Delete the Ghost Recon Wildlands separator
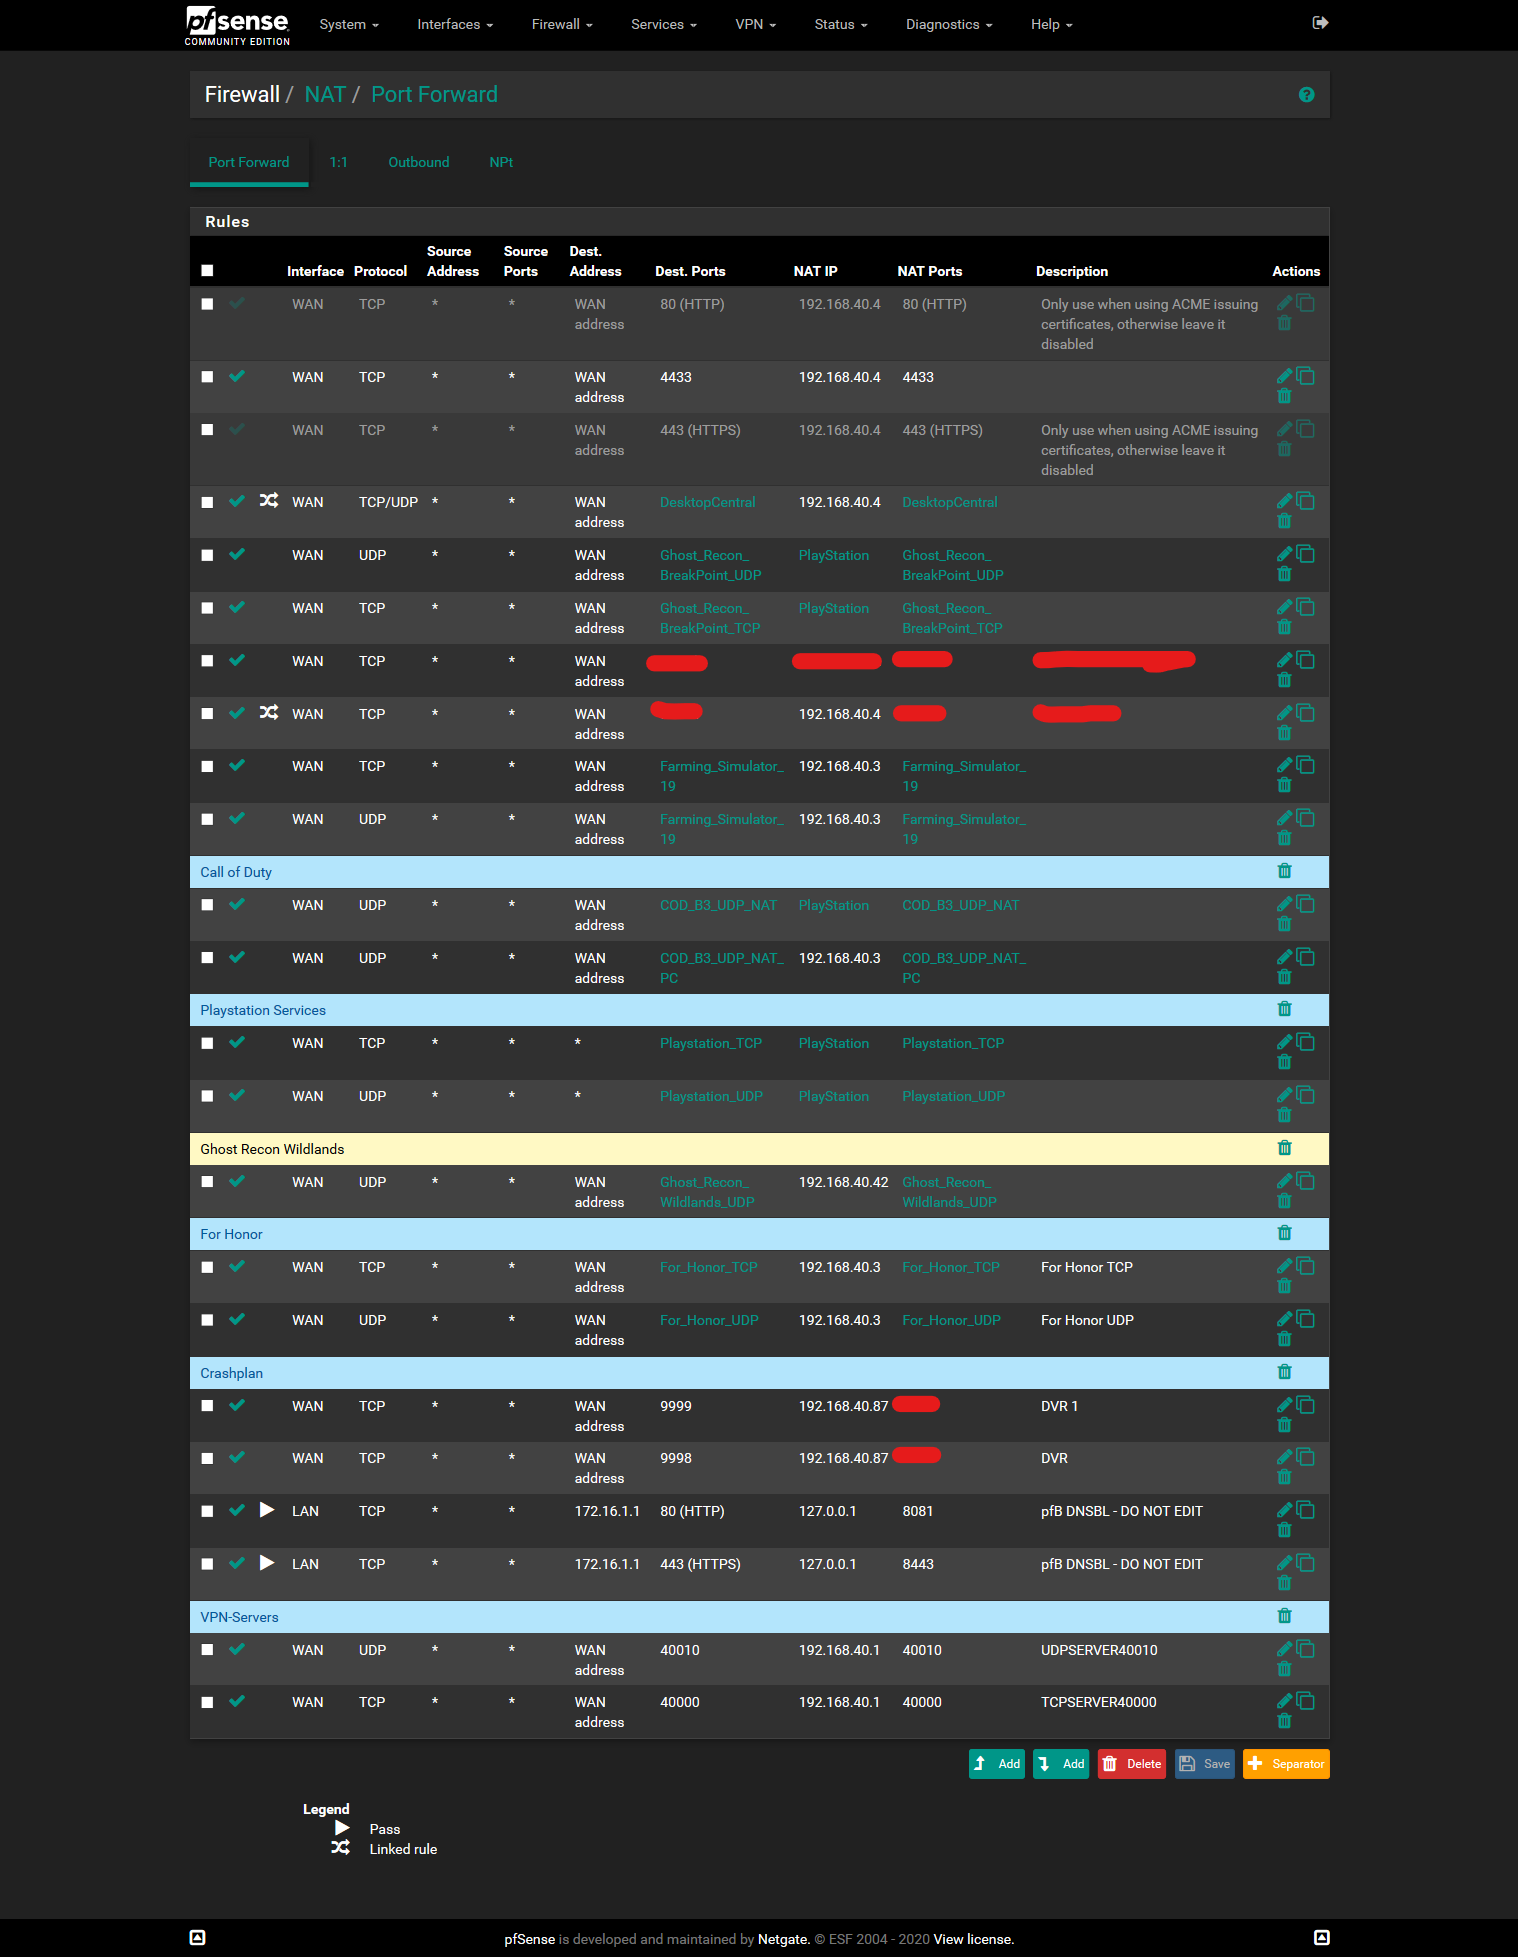The width and height of the screenshot is (1518, 1957). (x=1285, y=1148)
